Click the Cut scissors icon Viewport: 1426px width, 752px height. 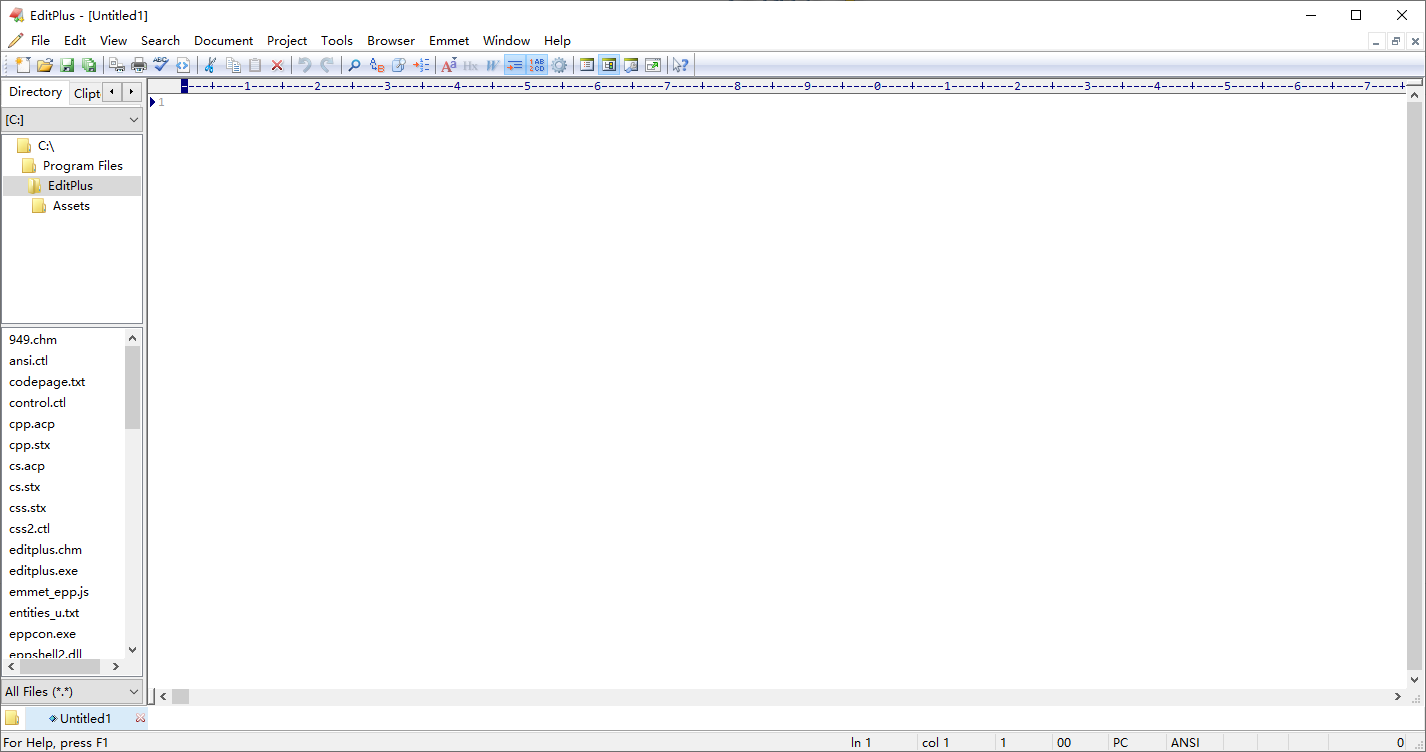pyautogui.click(x=210, y=65)
